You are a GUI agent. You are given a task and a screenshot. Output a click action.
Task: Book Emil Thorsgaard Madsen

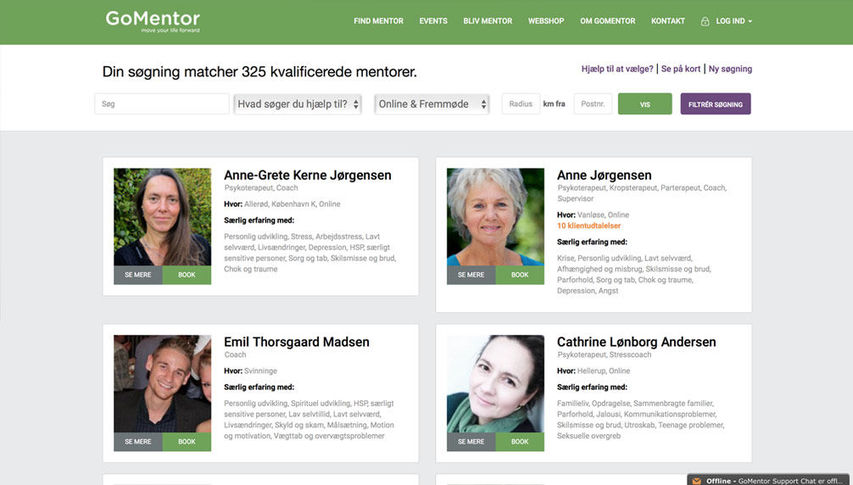[x=187, y=442]
